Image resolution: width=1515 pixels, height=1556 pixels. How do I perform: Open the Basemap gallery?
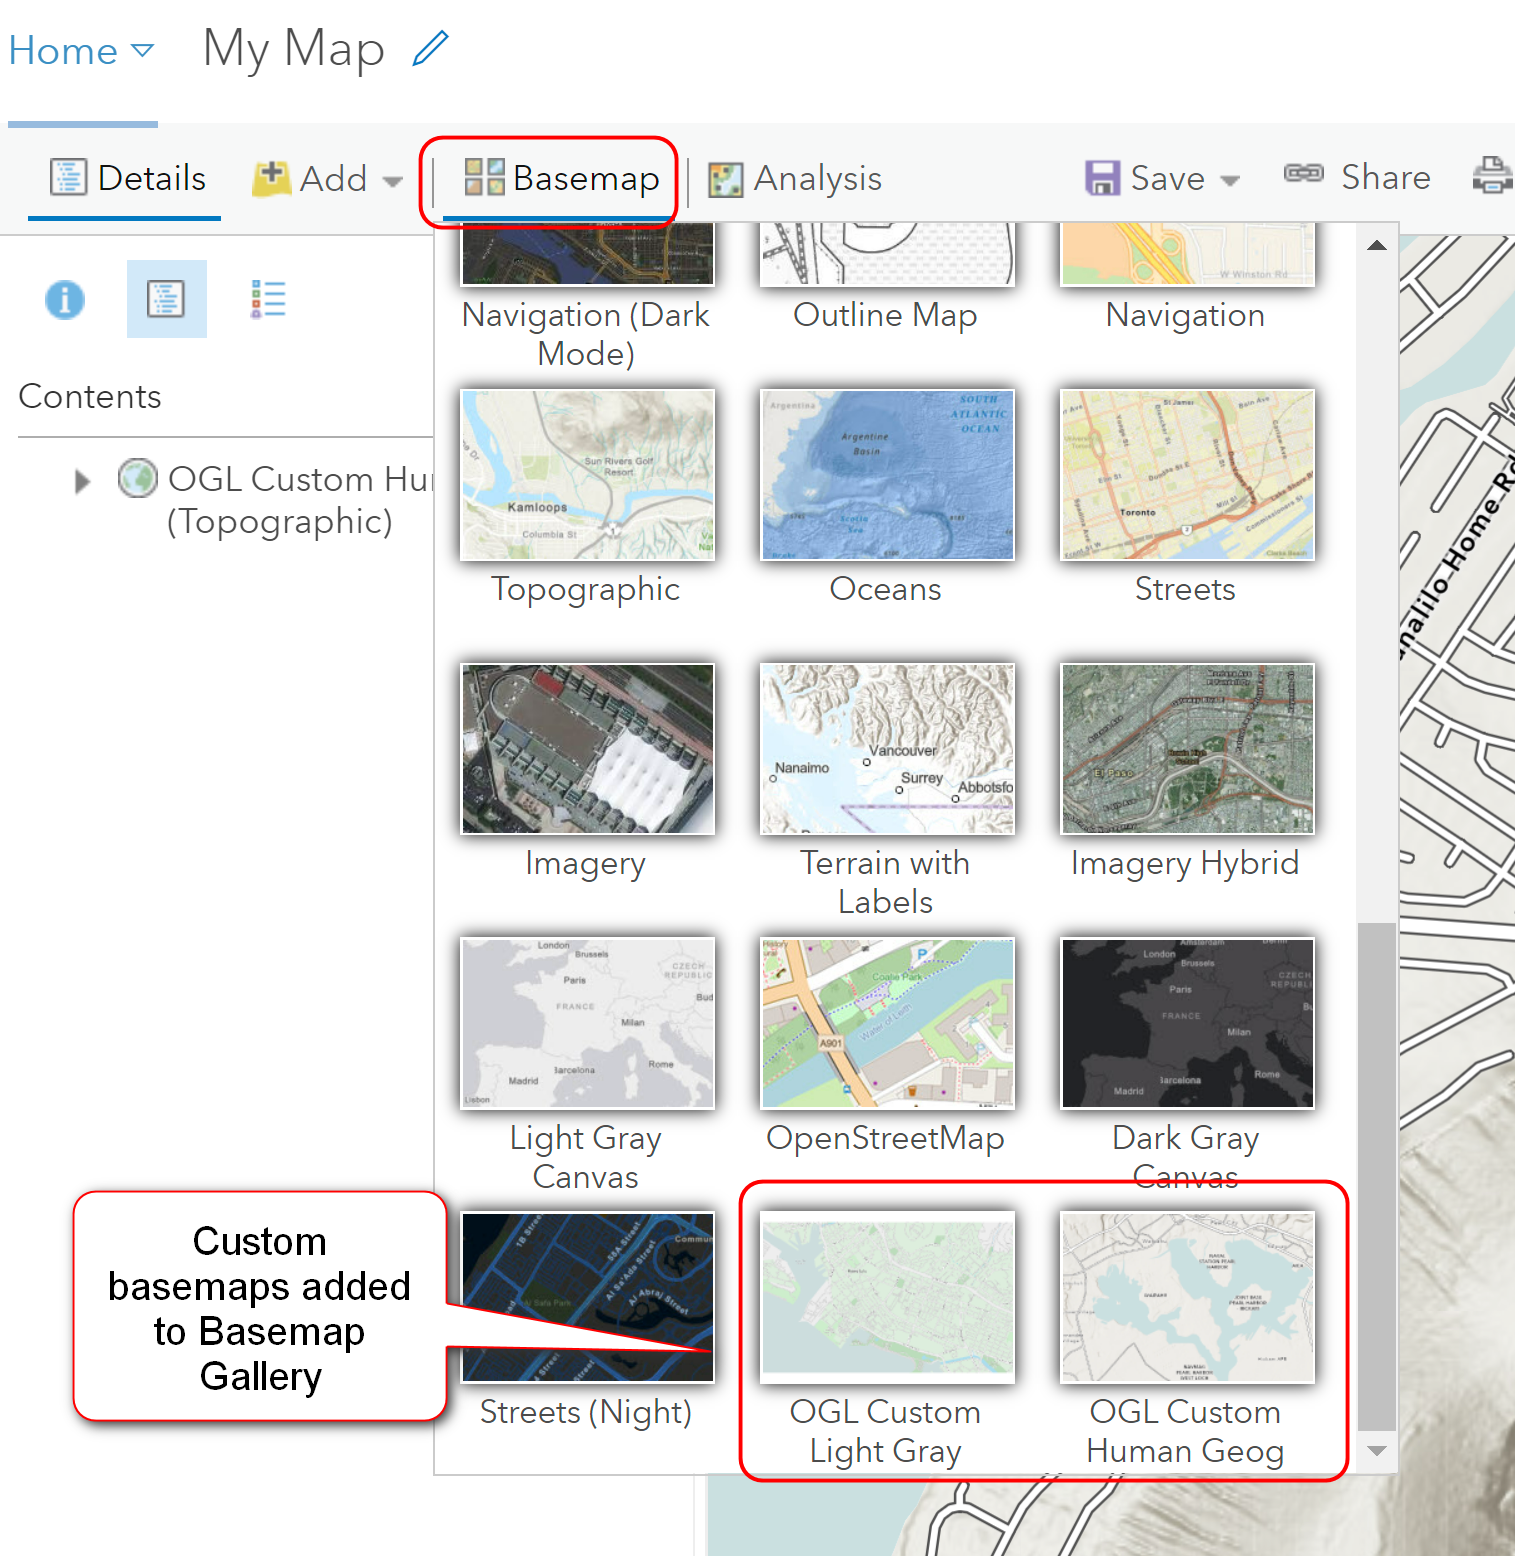pyautogui.click(x=561, y=178)
